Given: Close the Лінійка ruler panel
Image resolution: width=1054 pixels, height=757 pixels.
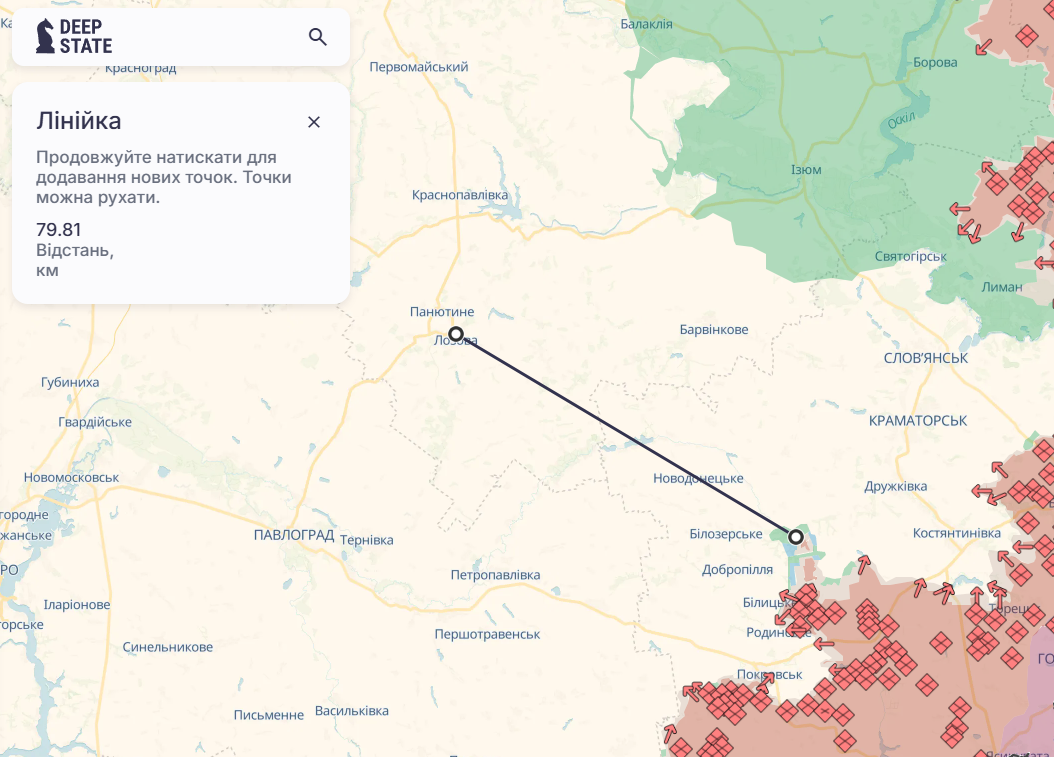Looking at the screenshot, I should (314, 122).
